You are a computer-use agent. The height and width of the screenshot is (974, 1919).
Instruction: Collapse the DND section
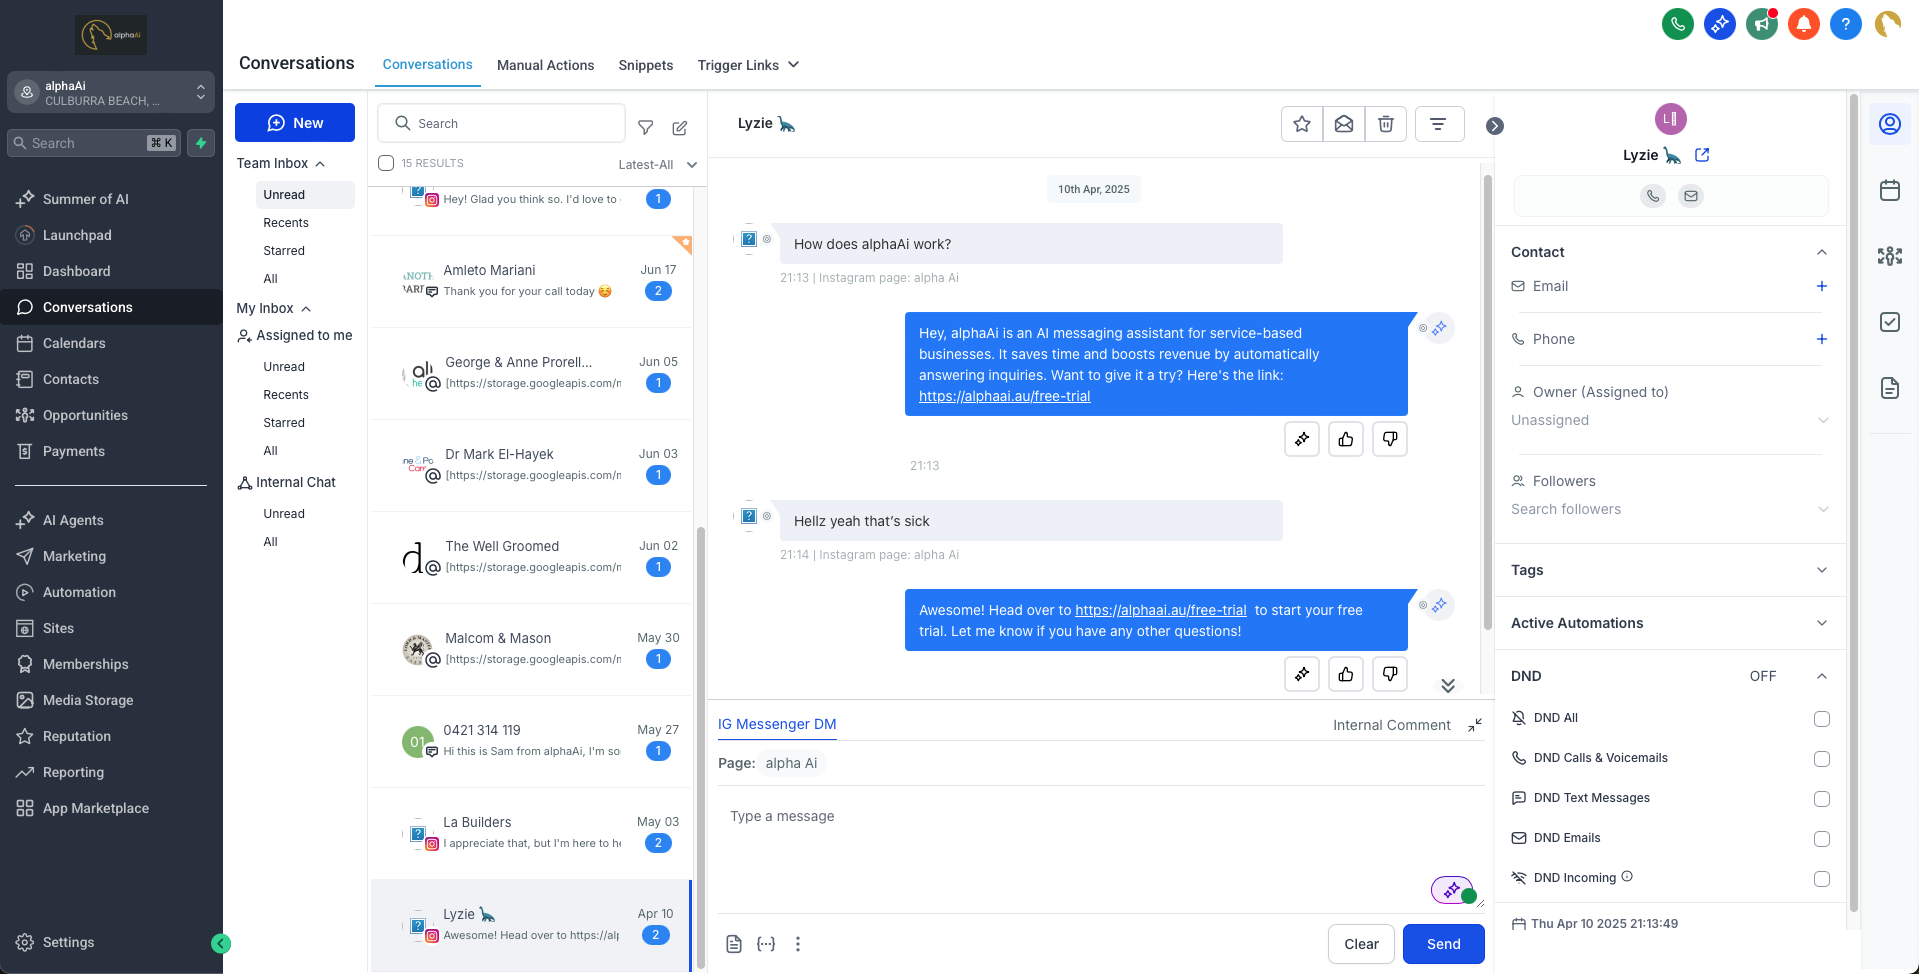pyautogui.click(x=1821, y=676)
